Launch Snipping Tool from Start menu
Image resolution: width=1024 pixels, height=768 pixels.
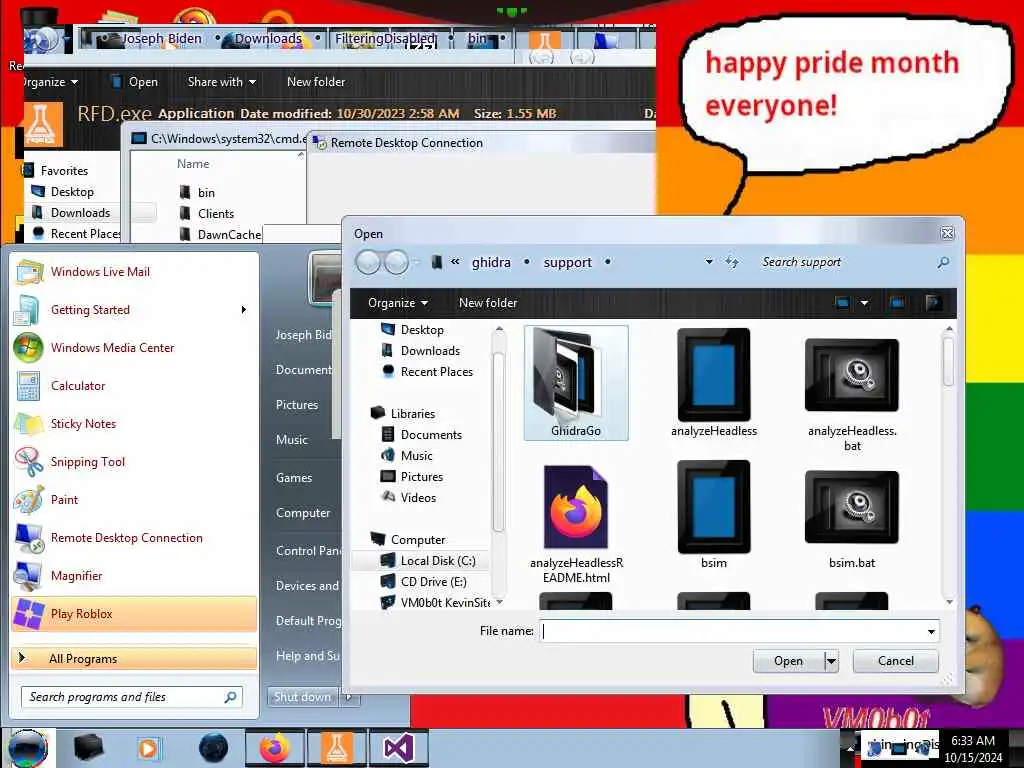pos(134,462)
